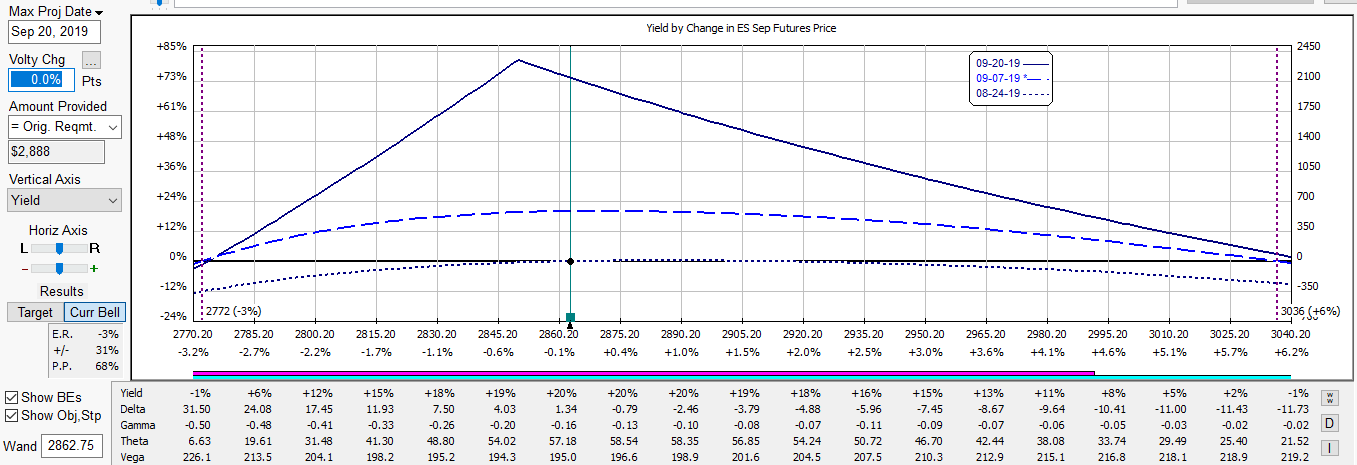This screenshot has height=465, width=1357.
Task: Toggle the Show BEs checkbox
Action: click(11, 397)
